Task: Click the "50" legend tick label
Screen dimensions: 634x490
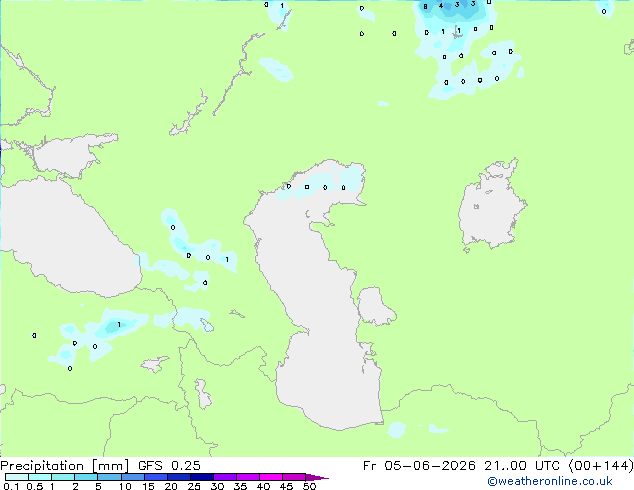Action: click(x=309, y=486)
